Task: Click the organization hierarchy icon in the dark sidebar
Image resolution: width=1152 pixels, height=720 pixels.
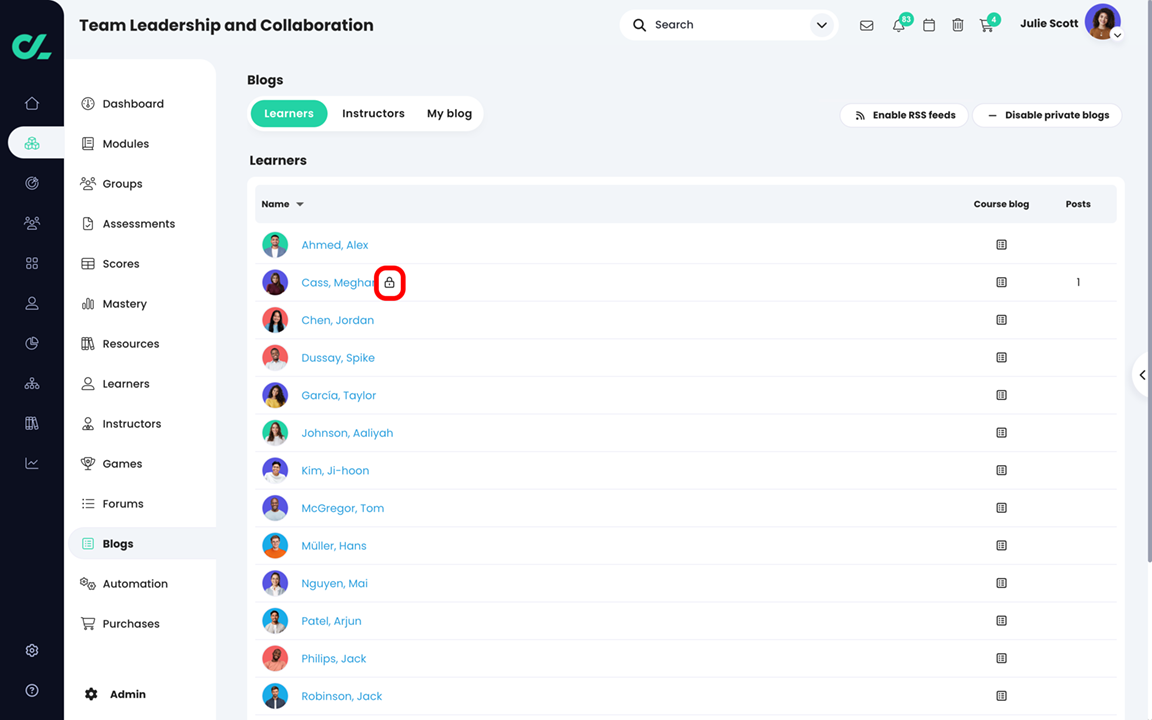Action: [x=32, y=383]
